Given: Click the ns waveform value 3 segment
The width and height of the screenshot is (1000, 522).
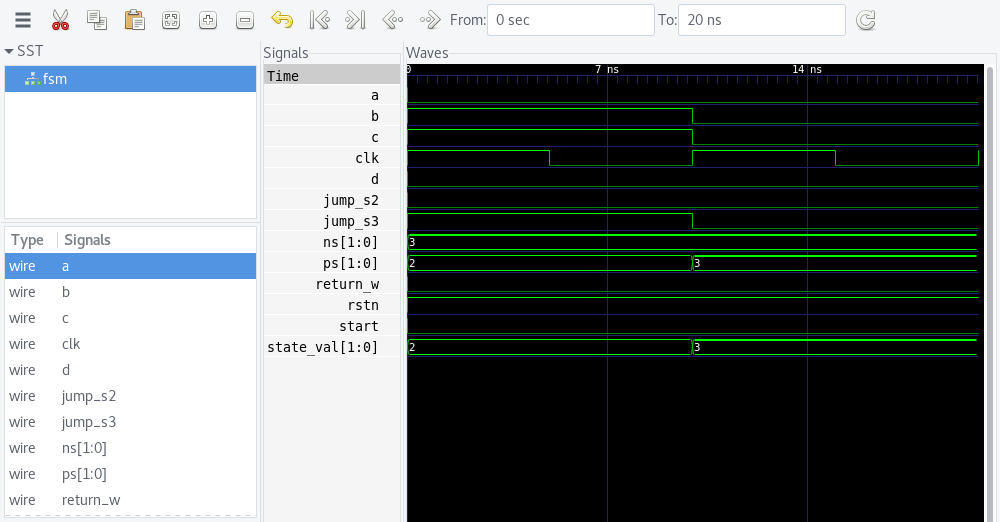Looking at the screenshot, I should [692, 242].
